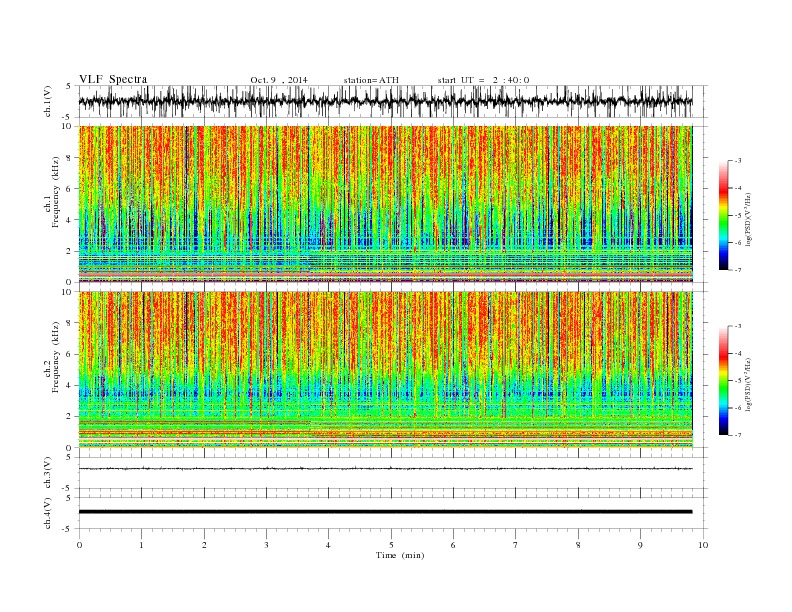Click the time axis tick label '10'
Screen dimensions: 792x612
(703, 545)
